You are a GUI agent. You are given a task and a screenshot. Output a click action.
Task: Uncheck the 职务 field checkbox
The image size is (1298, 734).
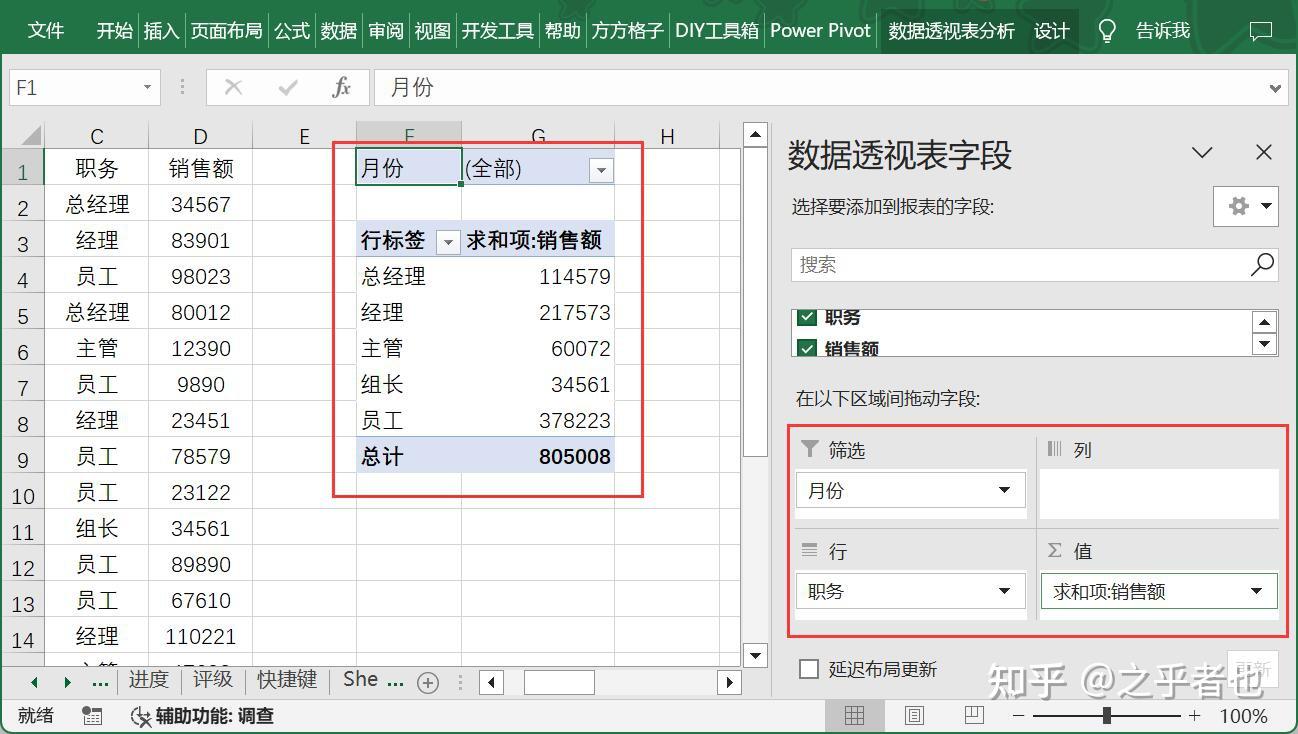pos(806,317)
